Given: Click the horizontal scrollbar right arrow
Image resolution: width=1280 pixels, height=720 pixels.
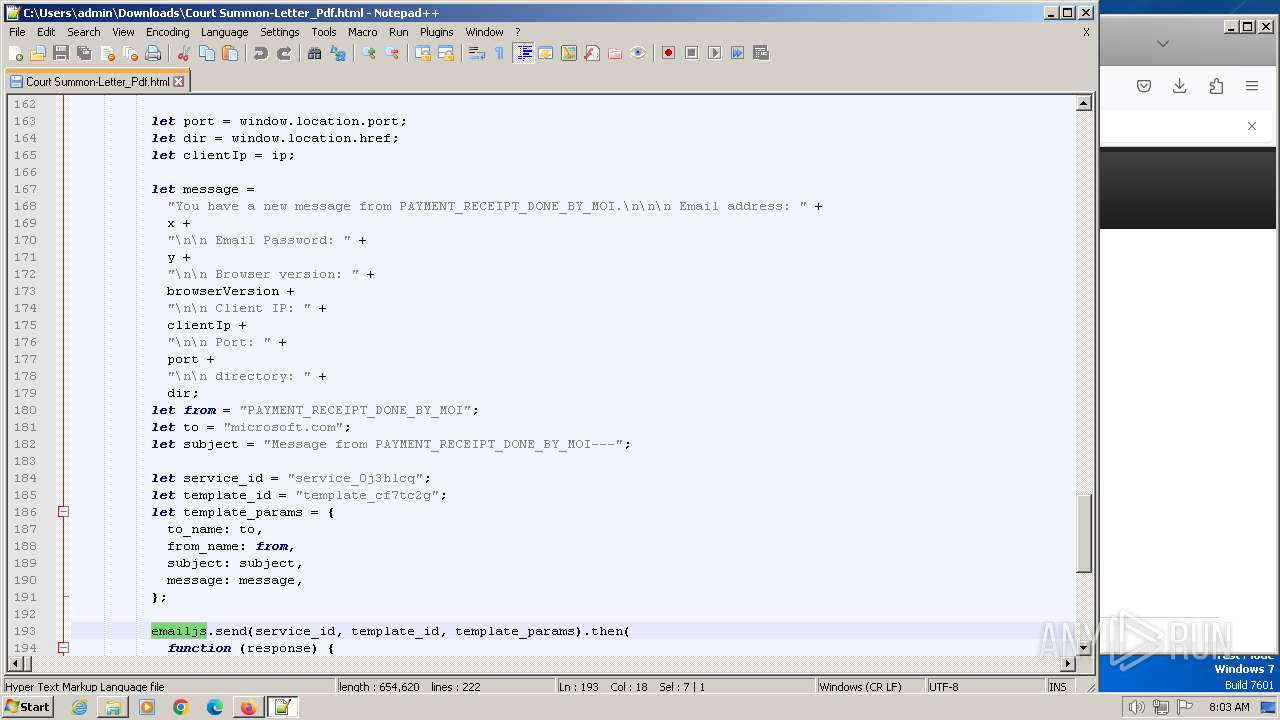Looking at the screenshot, I should tap(1068, 664).
